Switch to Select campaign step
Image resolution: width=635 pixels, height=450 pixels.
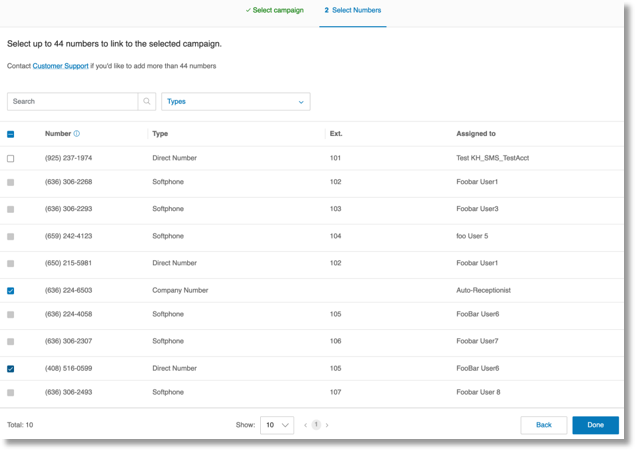275,10
